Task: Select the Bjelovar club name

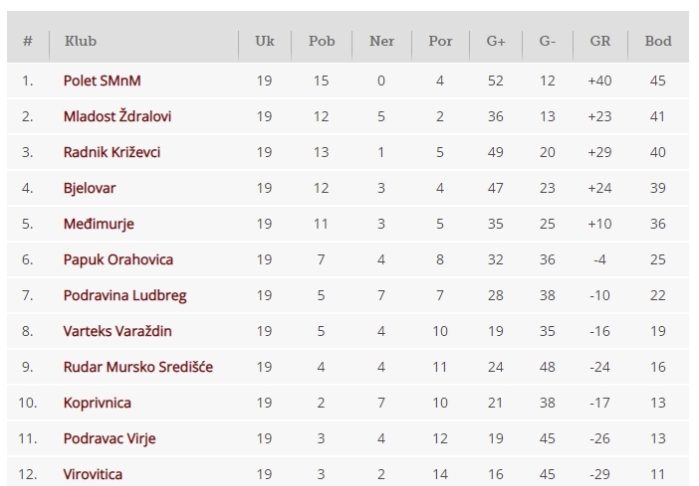Action: (x=90, y=188)
